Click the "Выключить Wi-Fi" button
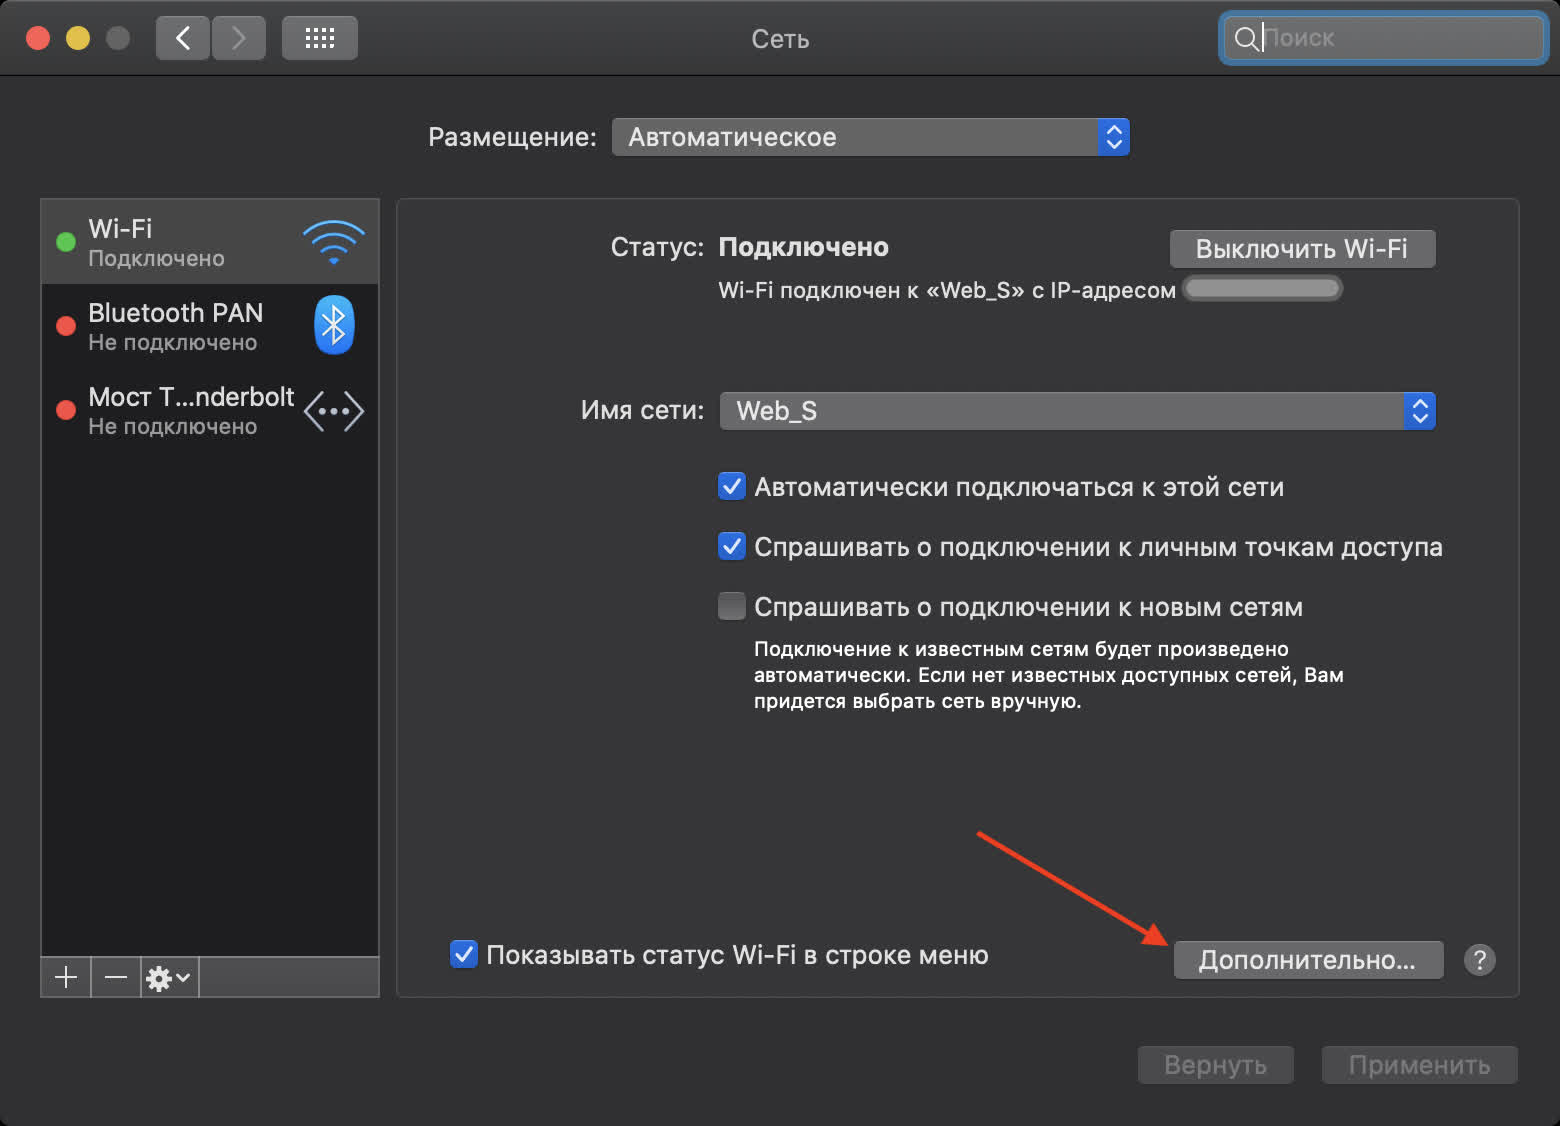The width and height of the screenshot is (1560, 1126). coord(1302,249)
